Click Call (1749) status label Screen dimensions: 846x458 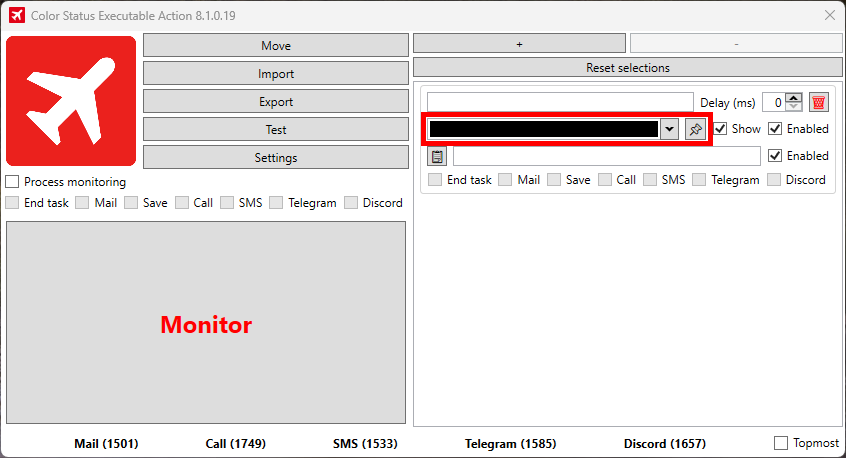236,443
